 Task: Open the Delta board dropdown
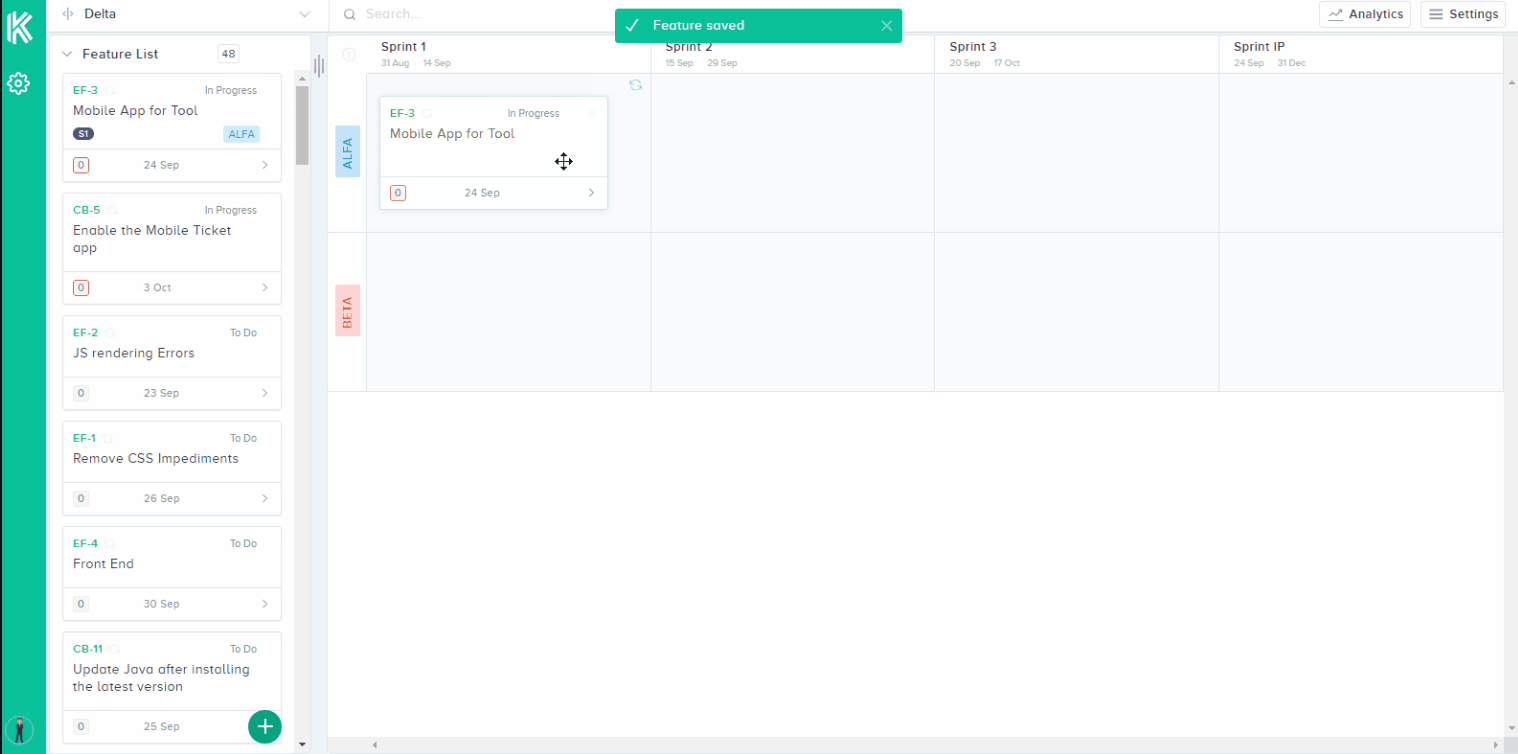pos(305,14)
